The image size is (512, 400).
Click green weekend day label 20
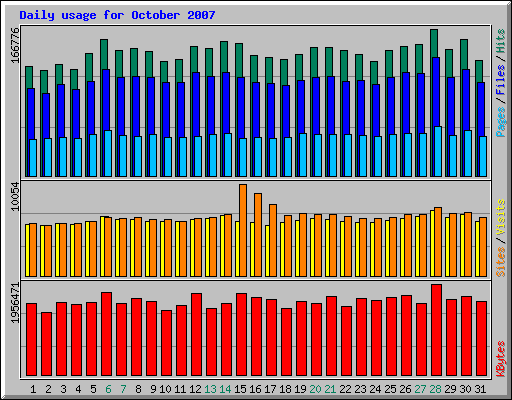point(315,389)
